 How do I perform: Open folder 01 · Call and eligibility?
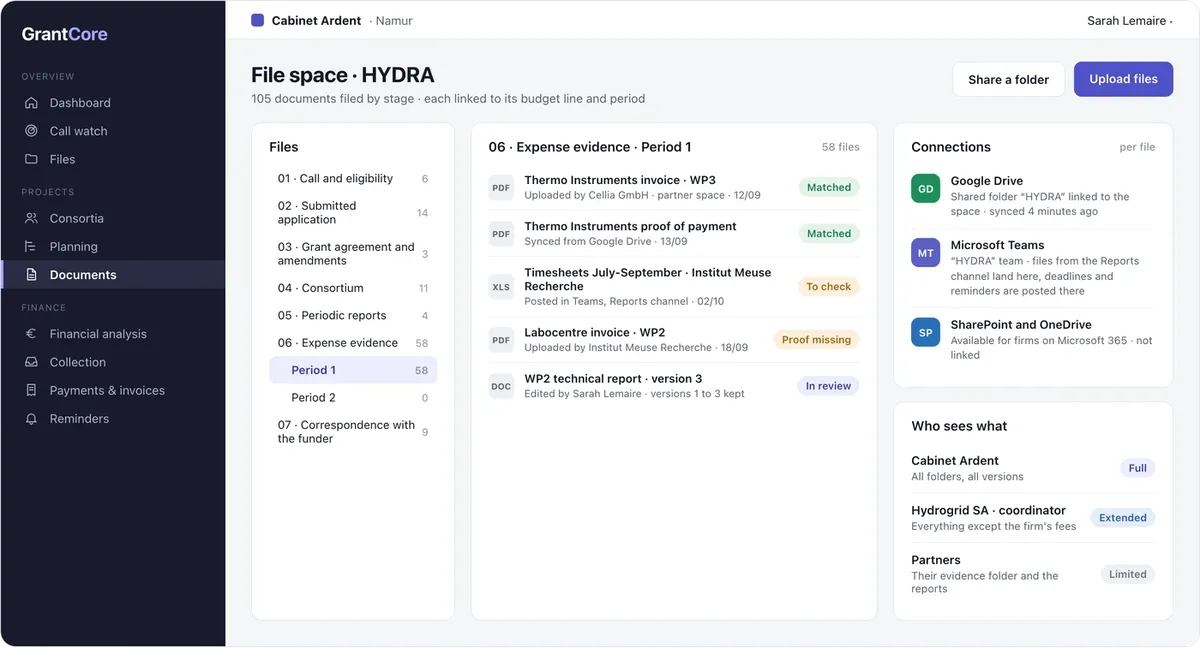point(353,179)
